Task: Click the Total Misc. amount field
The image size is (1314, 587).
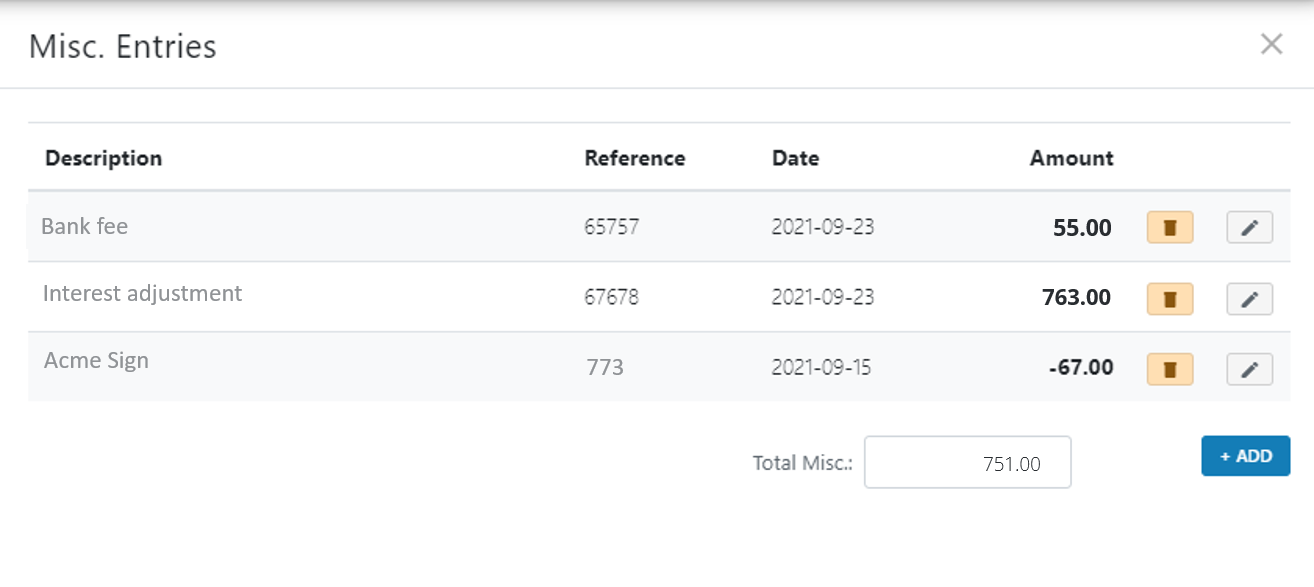Action: click(967, 462)
